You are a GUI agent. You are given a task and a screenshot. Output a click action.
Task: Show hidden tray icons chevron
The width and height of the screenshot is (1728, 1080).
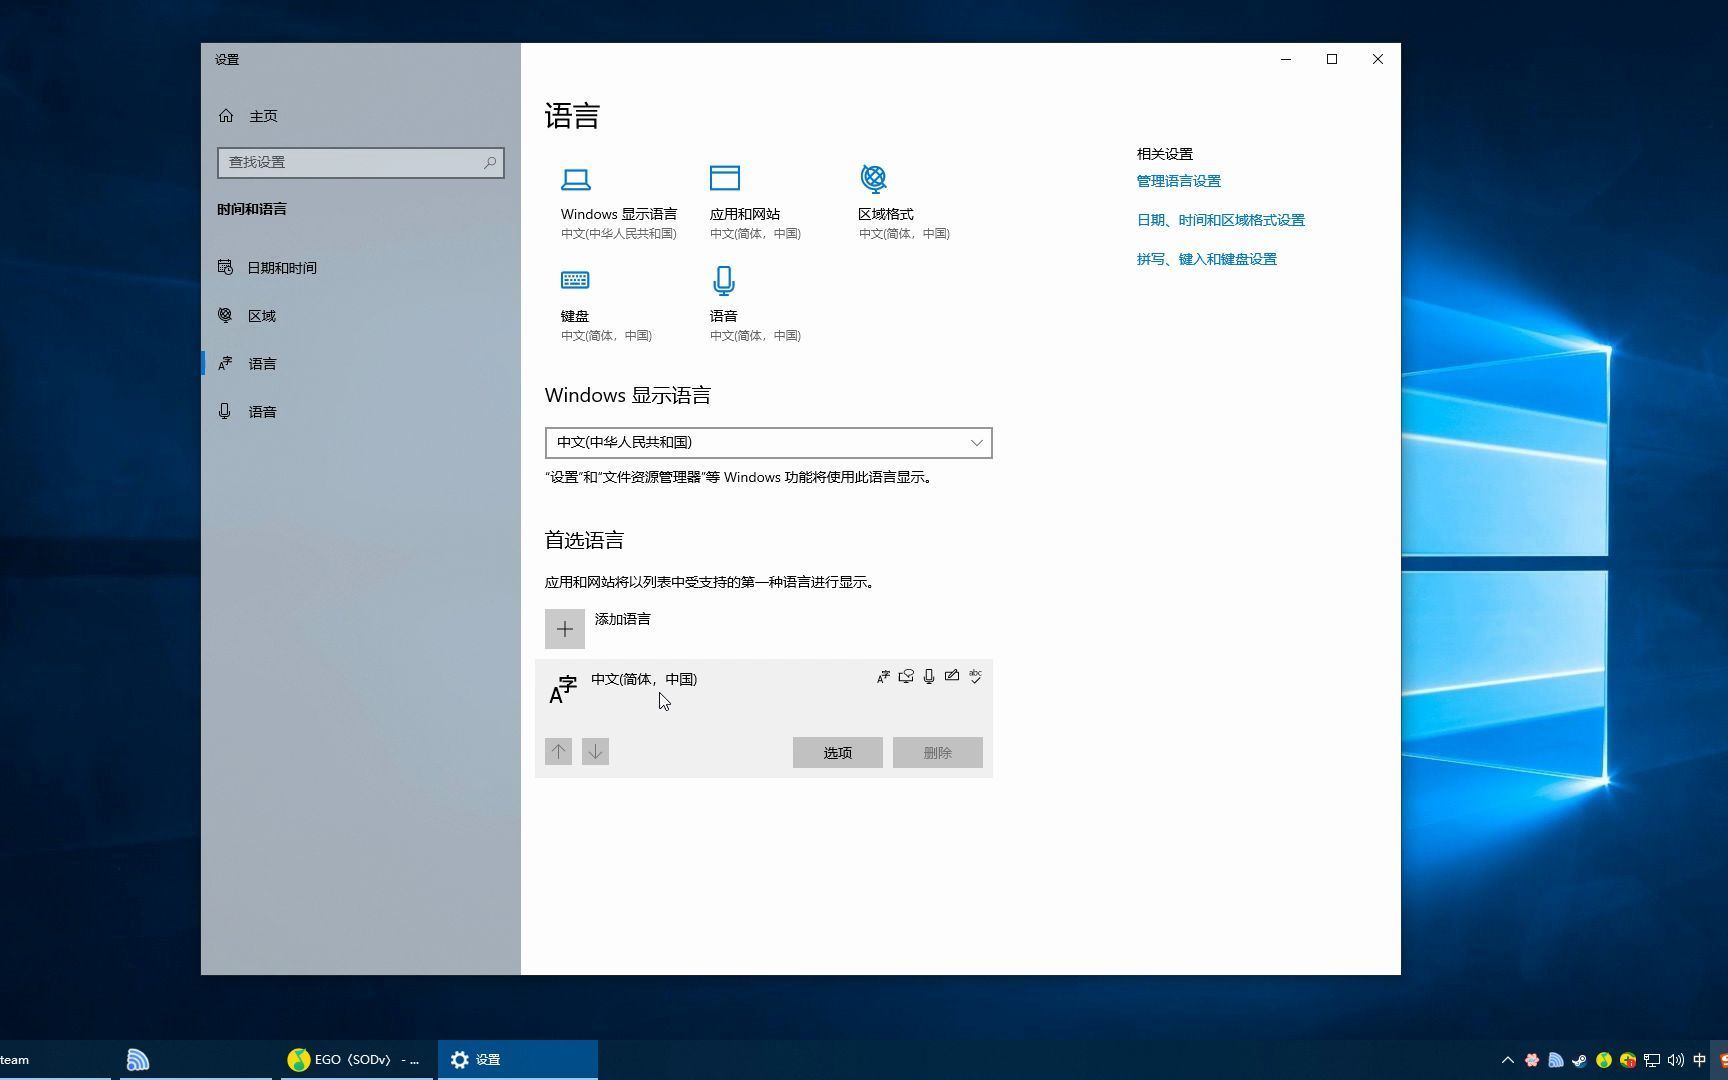(x=1508, y=1060)
